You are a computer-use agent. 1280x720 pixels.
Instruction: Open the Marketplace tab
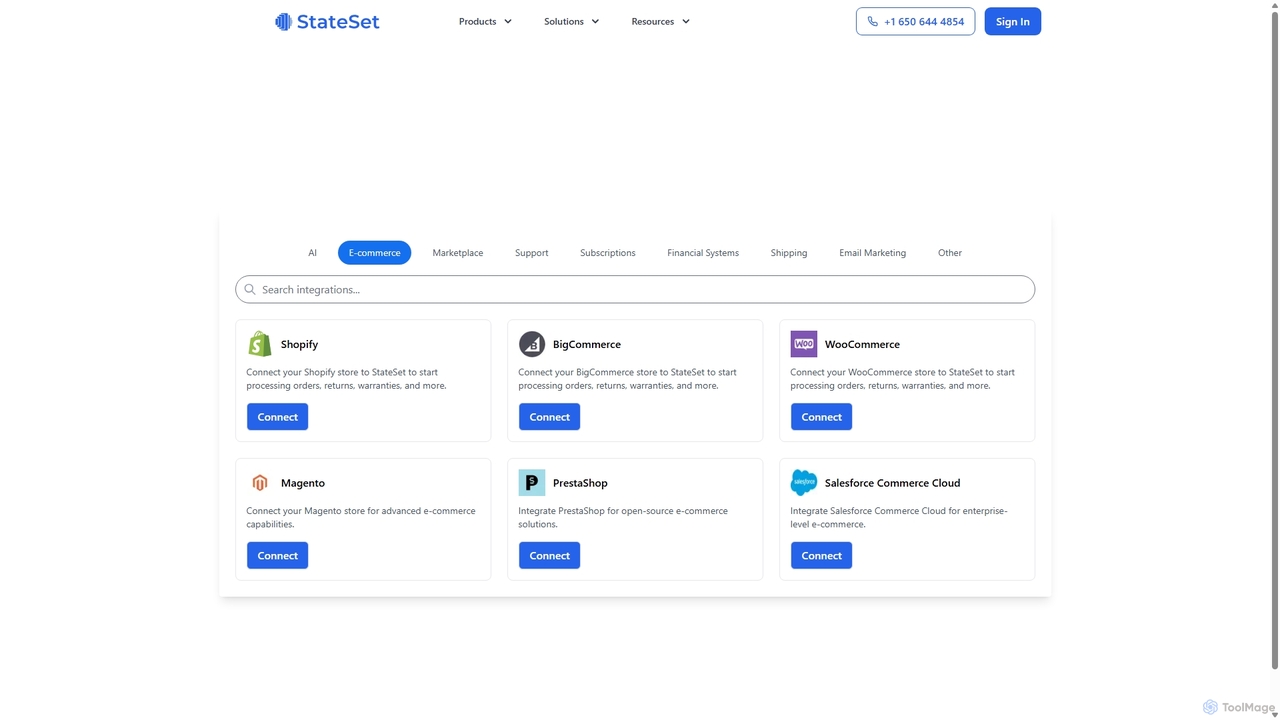click(458, 253)
